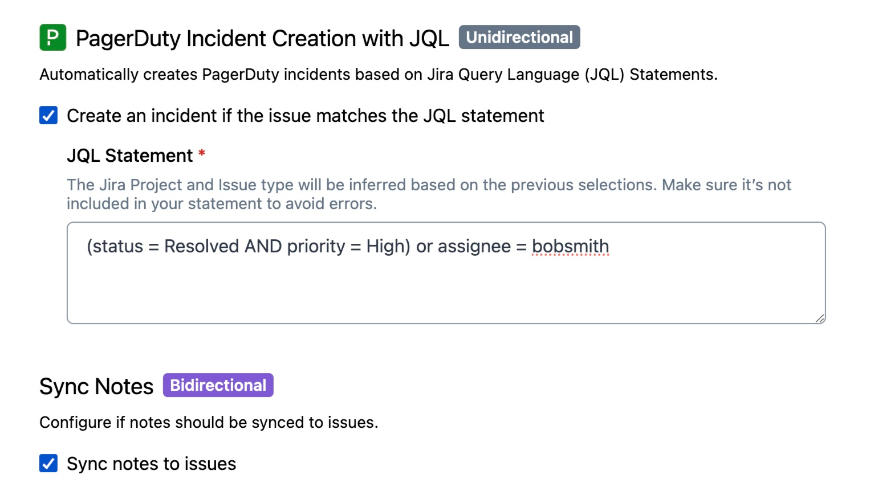Viewport: 870px width, 495px height.
Task: Place cursor on the word Resolved
Action: tap(202, 246)
